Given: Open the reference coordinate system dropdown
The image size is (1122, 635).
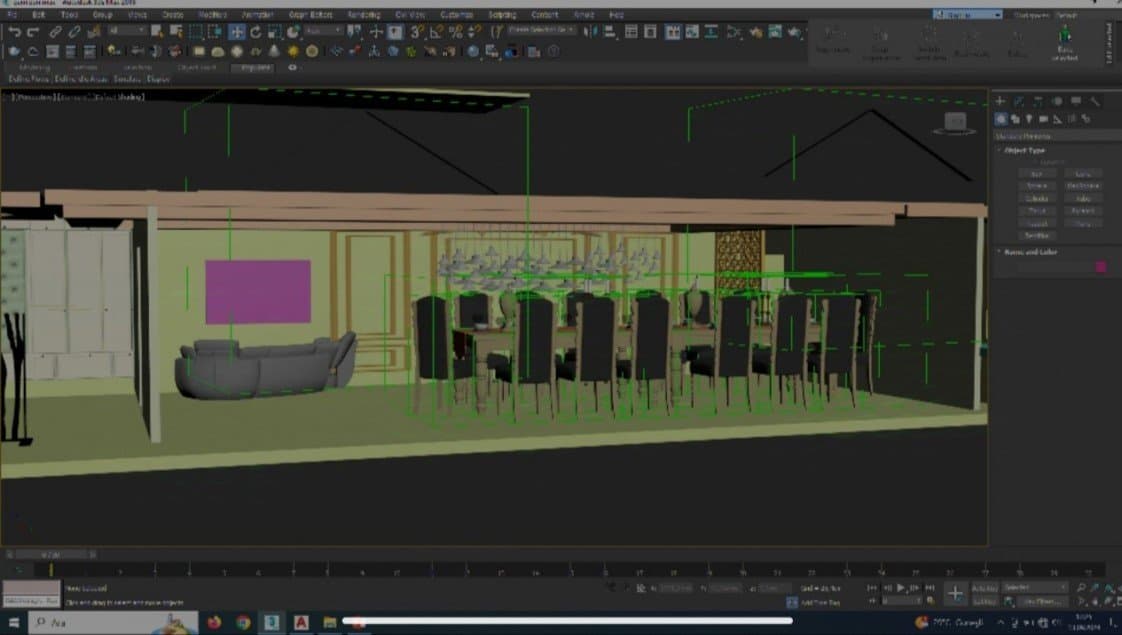Looking at the screenshot, I should 323,31.
